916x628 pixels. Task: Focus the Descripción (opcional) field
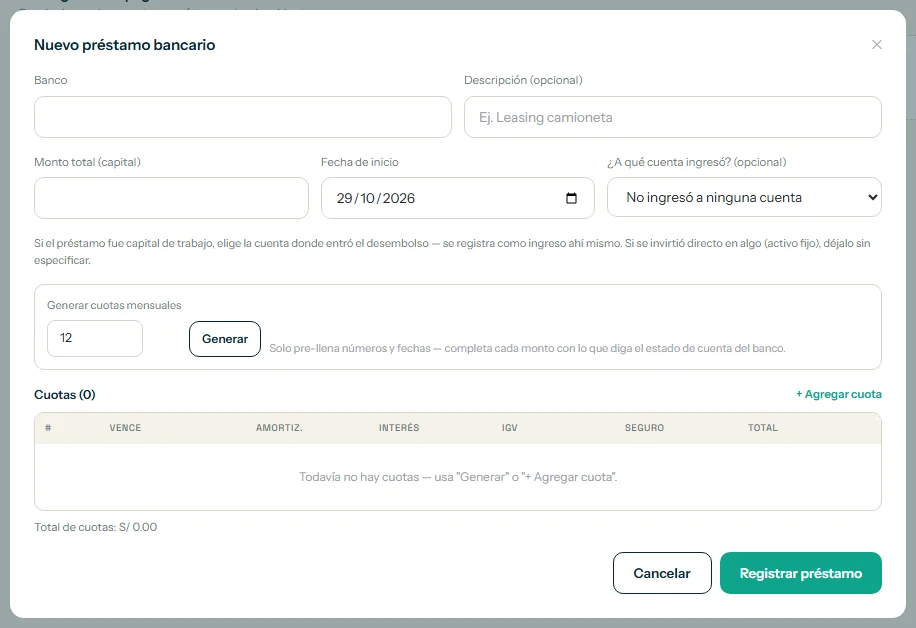[x=672, y=117]
